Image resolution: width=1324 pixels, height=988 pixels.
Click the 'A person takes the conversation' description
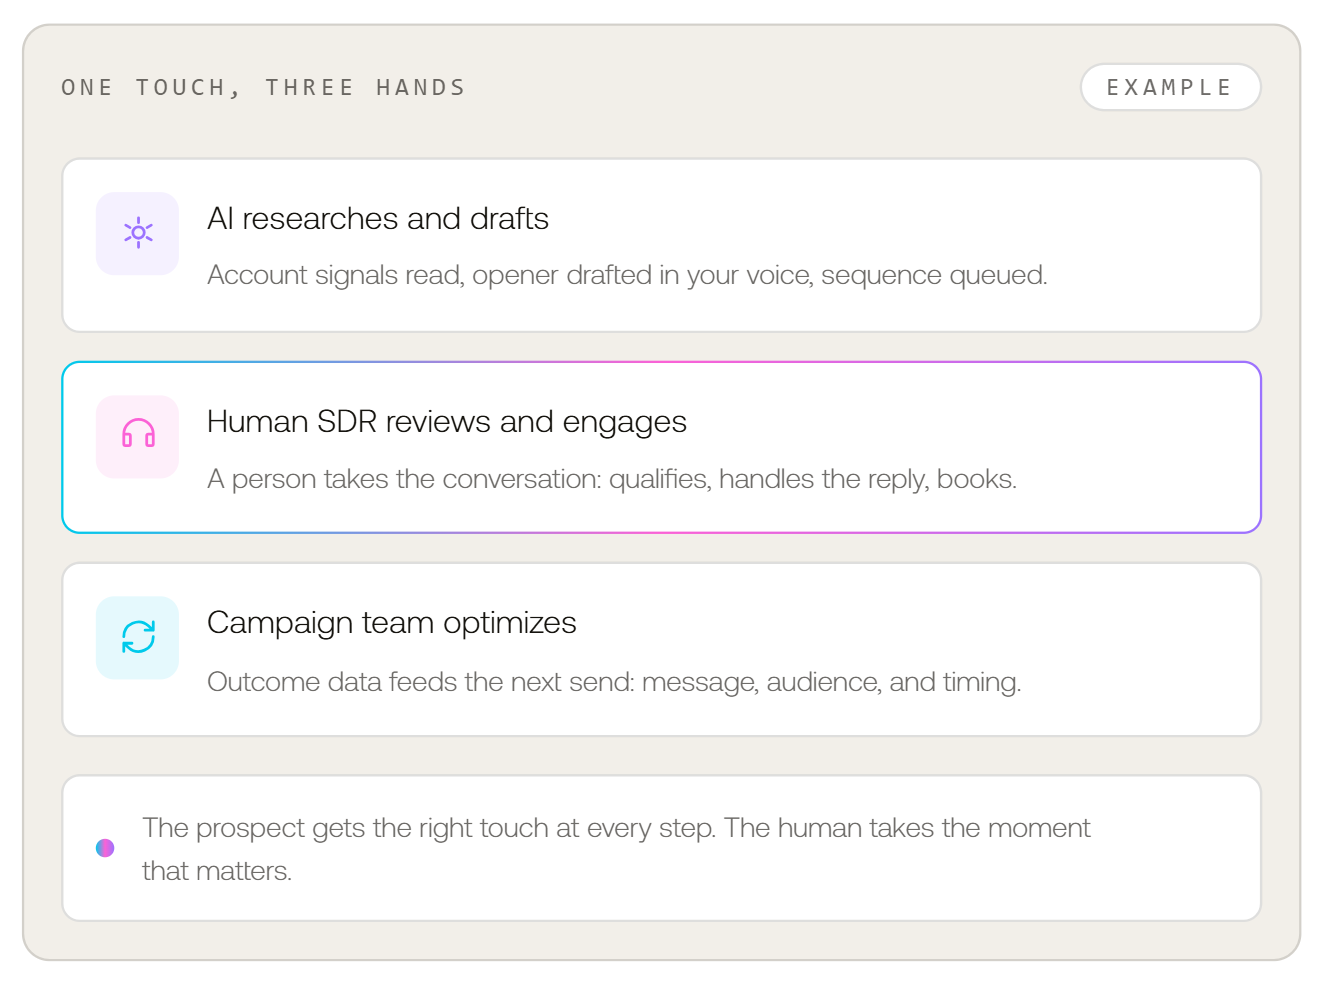click(612, 479)
